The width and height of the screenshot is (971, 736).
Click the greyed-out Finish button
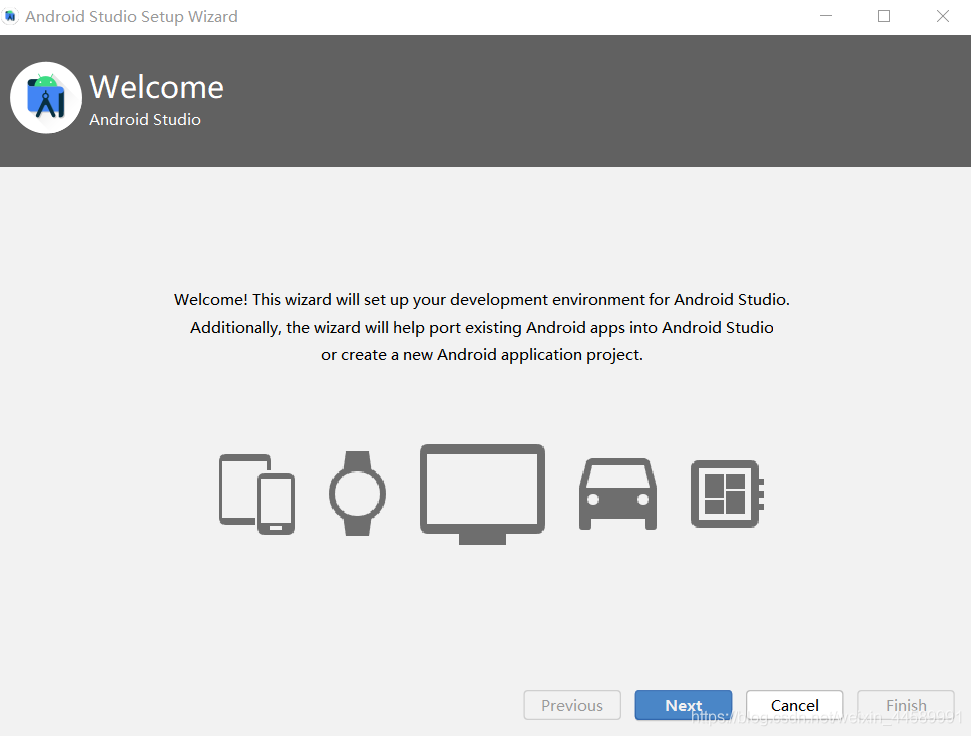coord(906,705)
